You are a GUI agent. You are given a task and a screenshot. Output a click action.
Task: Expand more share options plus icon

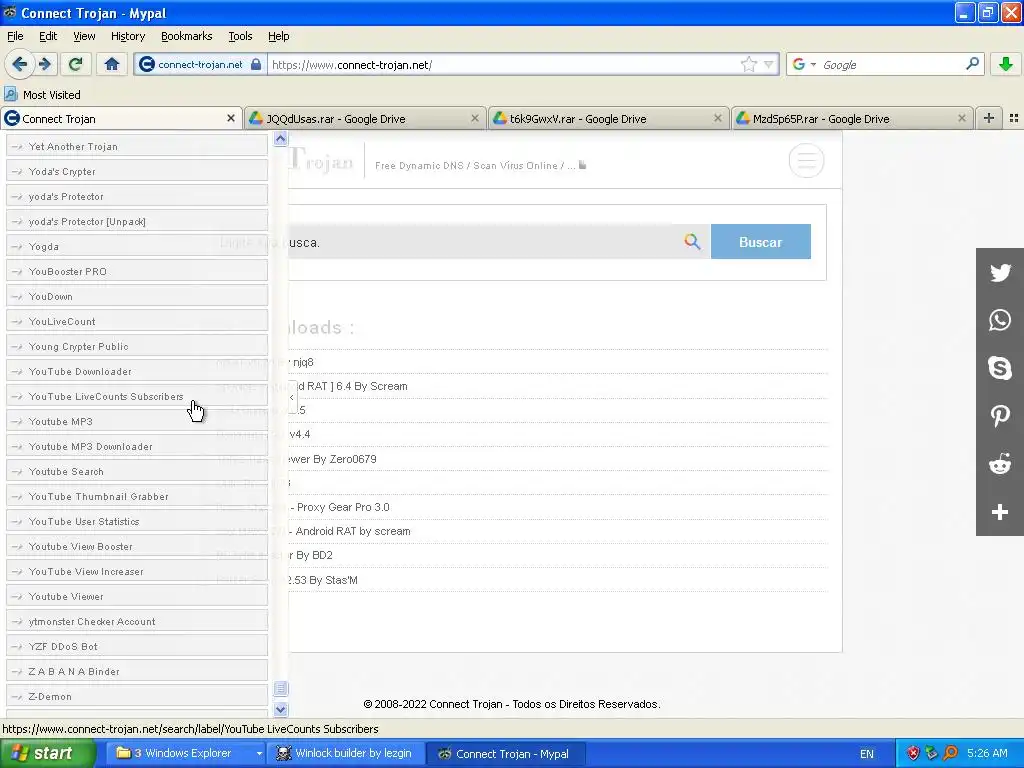coord(1000,512)
